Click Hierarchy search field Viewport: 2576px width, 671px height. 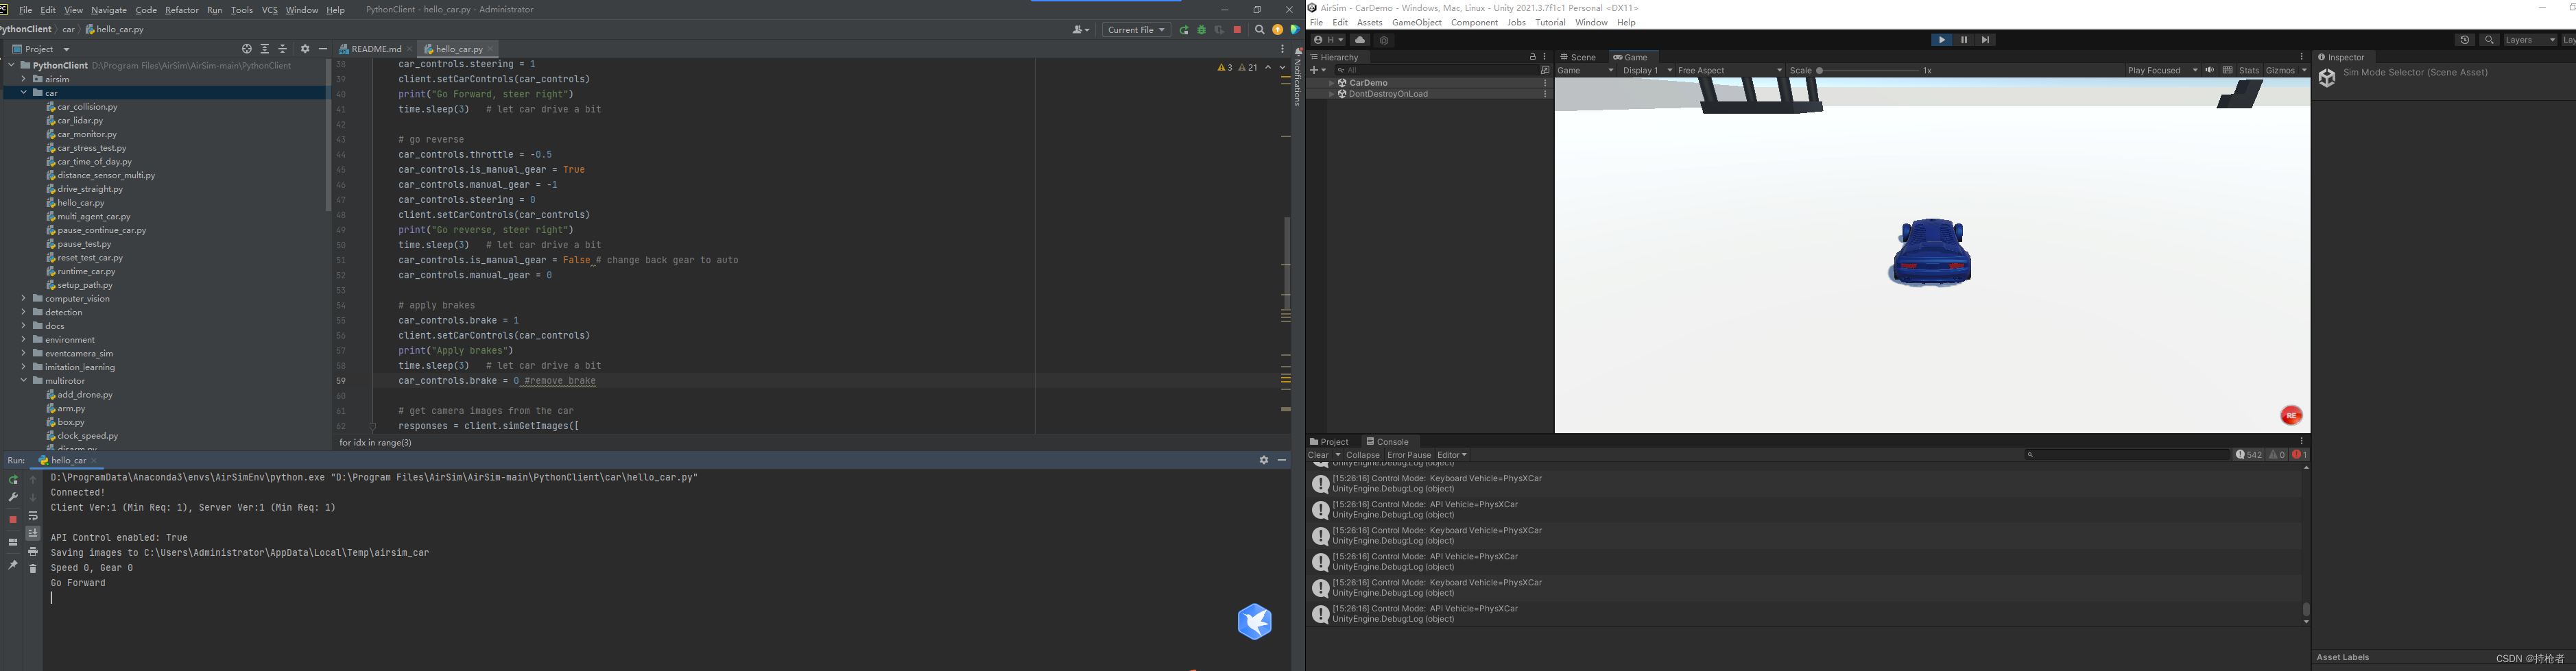coord(1437,70)
